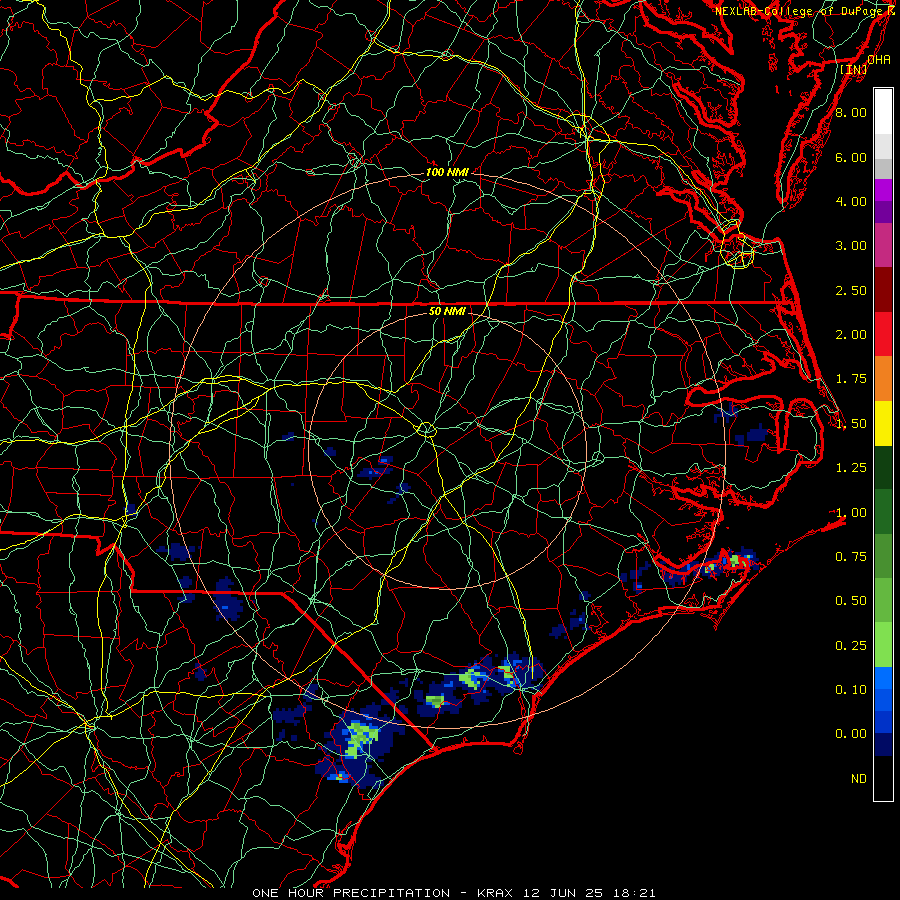Click the "4.00" legend value
This screenshot has height=900, width=900.
coord(851,201)
